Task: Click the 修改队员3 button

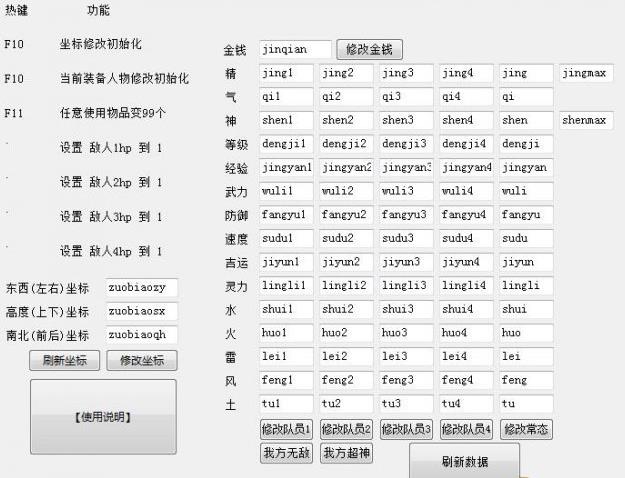Action: pos(406,429)
